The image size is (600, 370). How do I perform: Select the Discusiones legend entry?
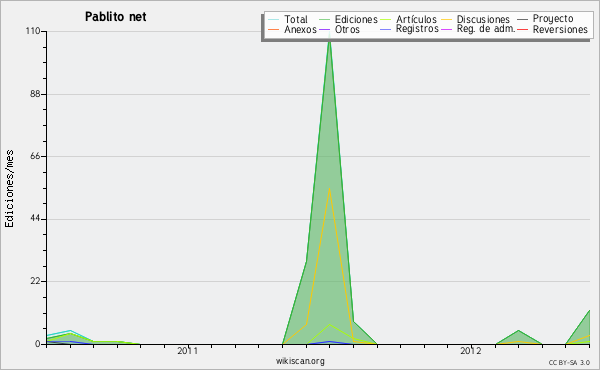(483, 19)
